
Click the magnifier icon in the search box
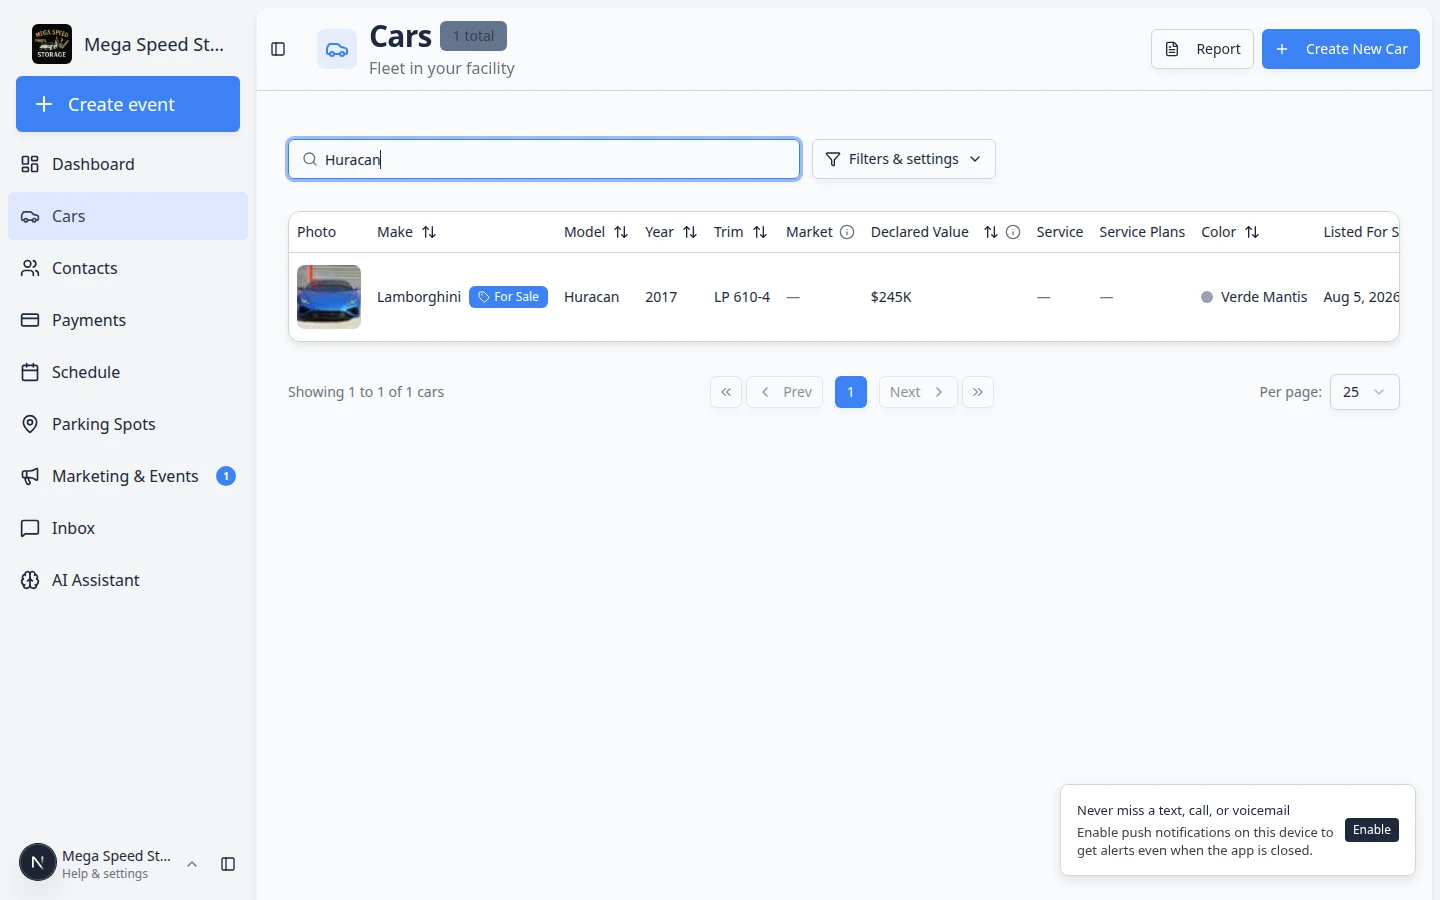coord(310,159)
